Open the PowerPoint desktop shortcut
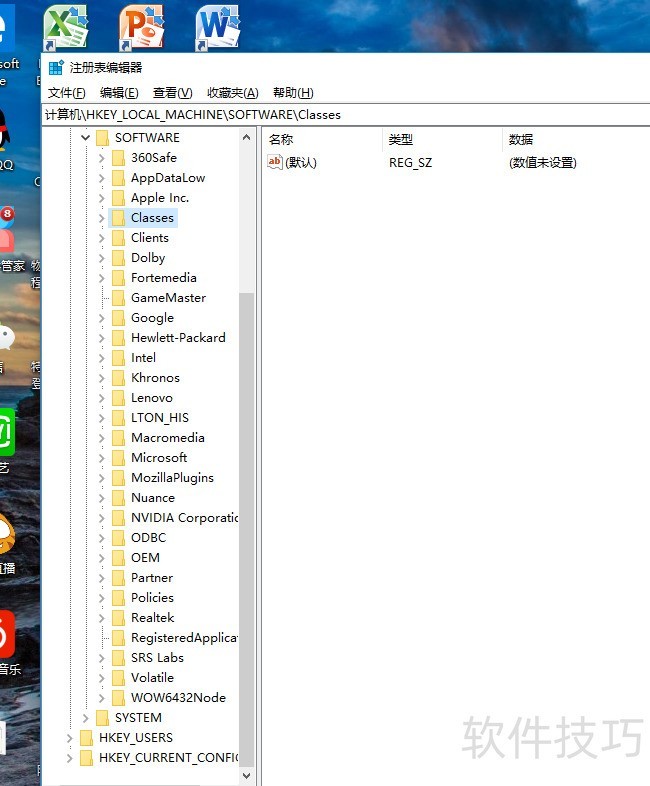The height and width of the screenshot is (786, 650). point(142,28)
